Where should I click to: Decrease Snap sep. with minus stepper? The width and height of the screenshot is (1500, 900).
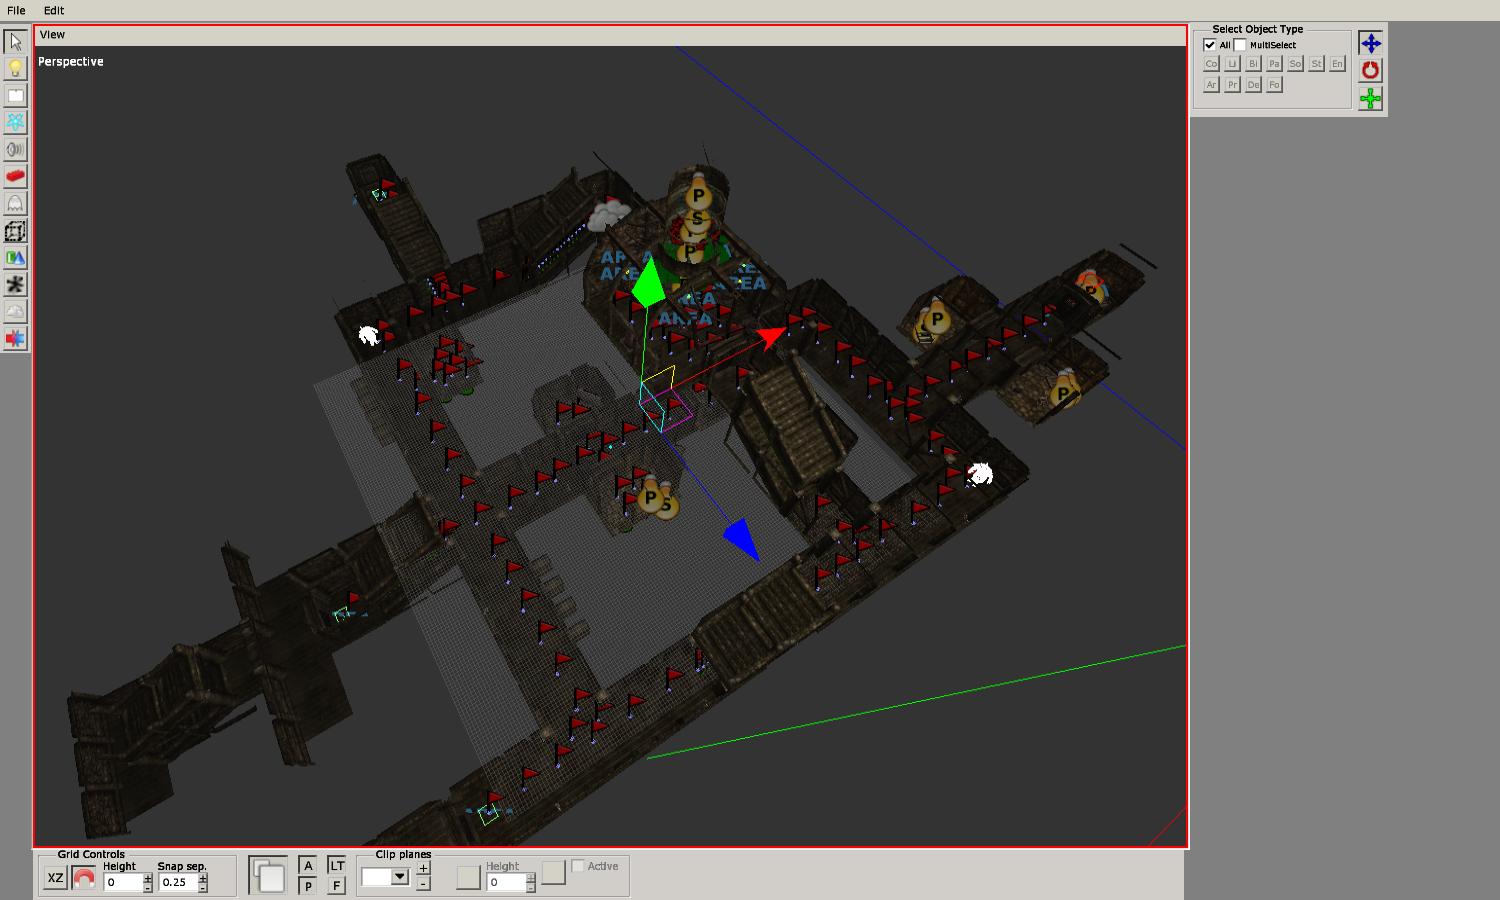(203, 887)
